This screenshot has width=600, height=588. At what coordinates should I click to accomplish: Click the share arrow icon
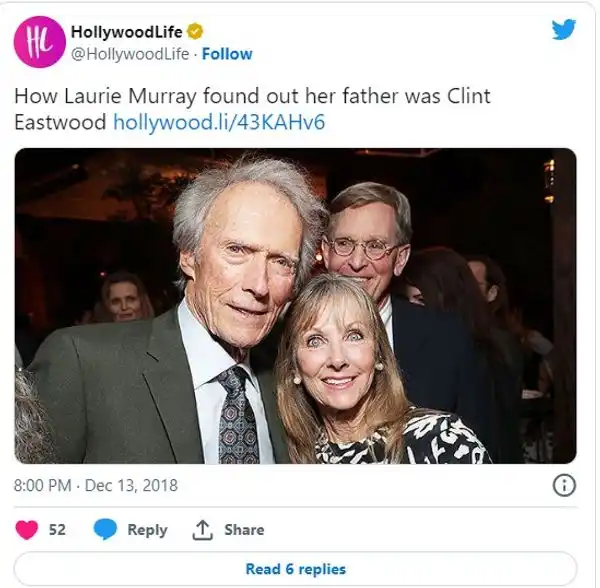(203, 530)
